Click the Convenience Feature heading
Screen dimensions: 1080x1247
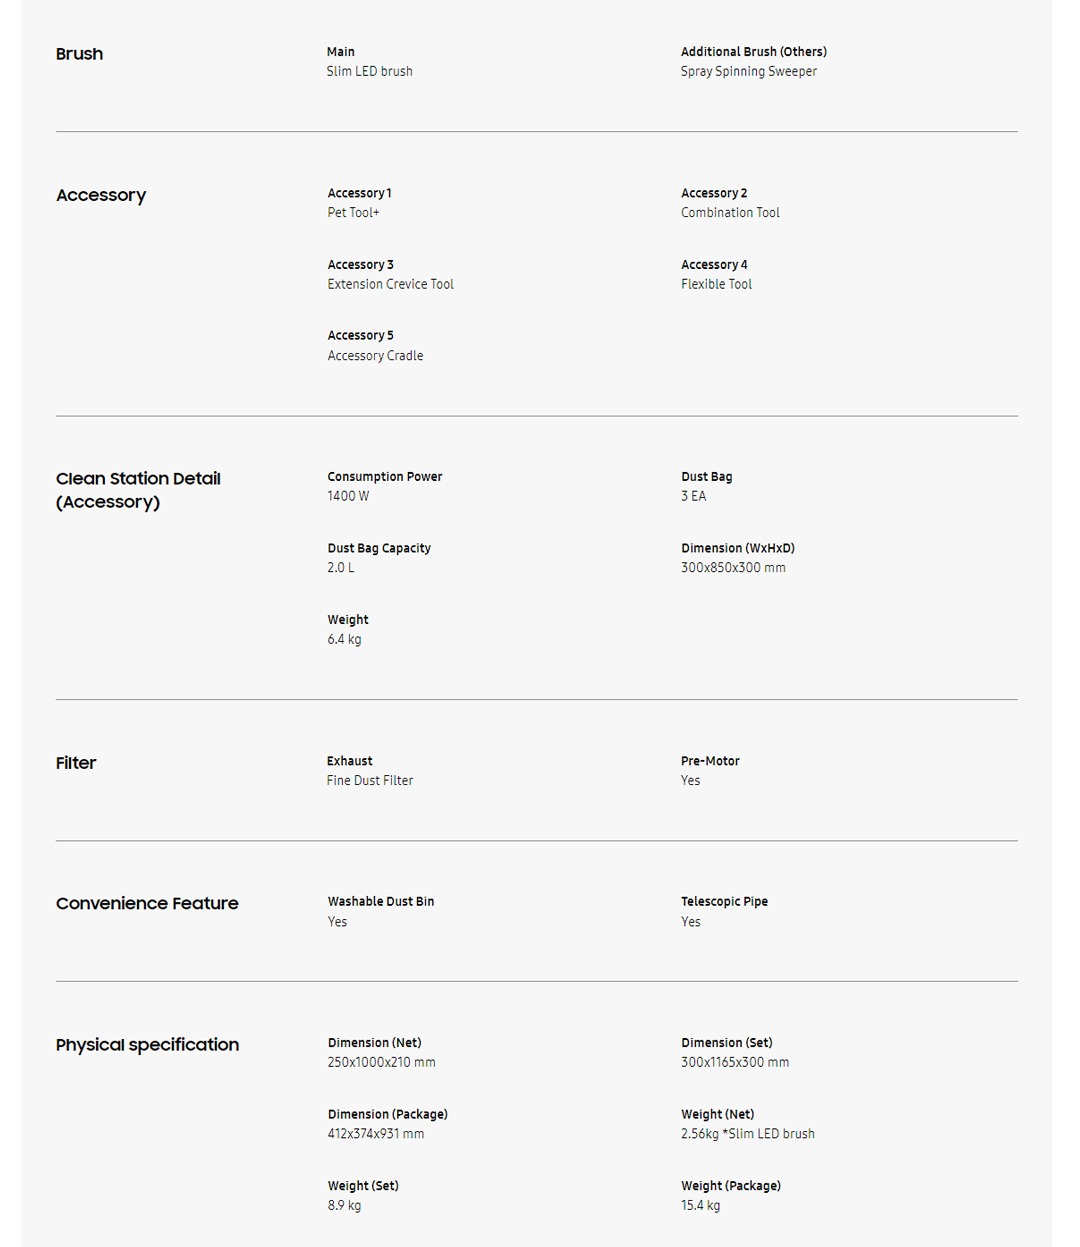[147, 903]
